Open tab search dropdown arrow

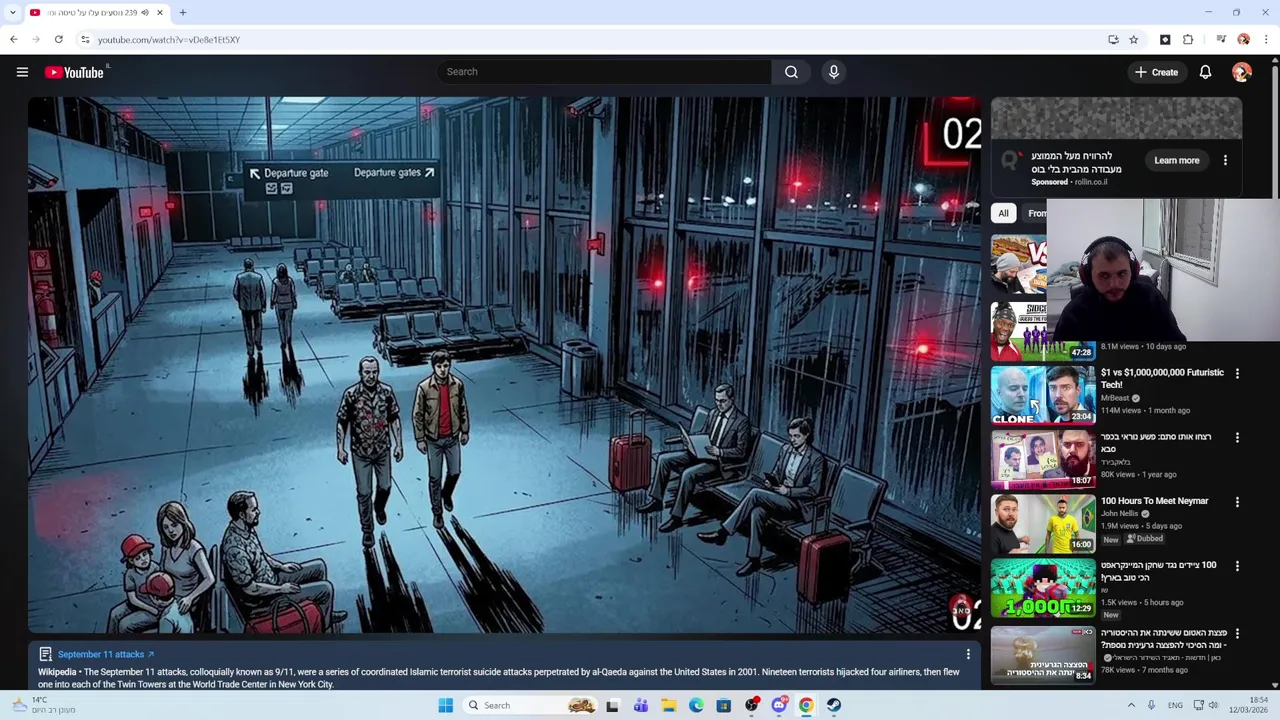[13, 13]
